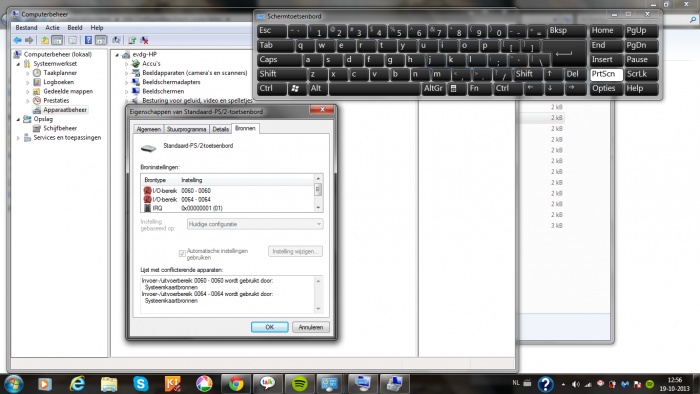The height and width of the screenshot is (394, 700).
Task: Switch to the Stuurprogramma tab
Action: click(x=186, y=129)
